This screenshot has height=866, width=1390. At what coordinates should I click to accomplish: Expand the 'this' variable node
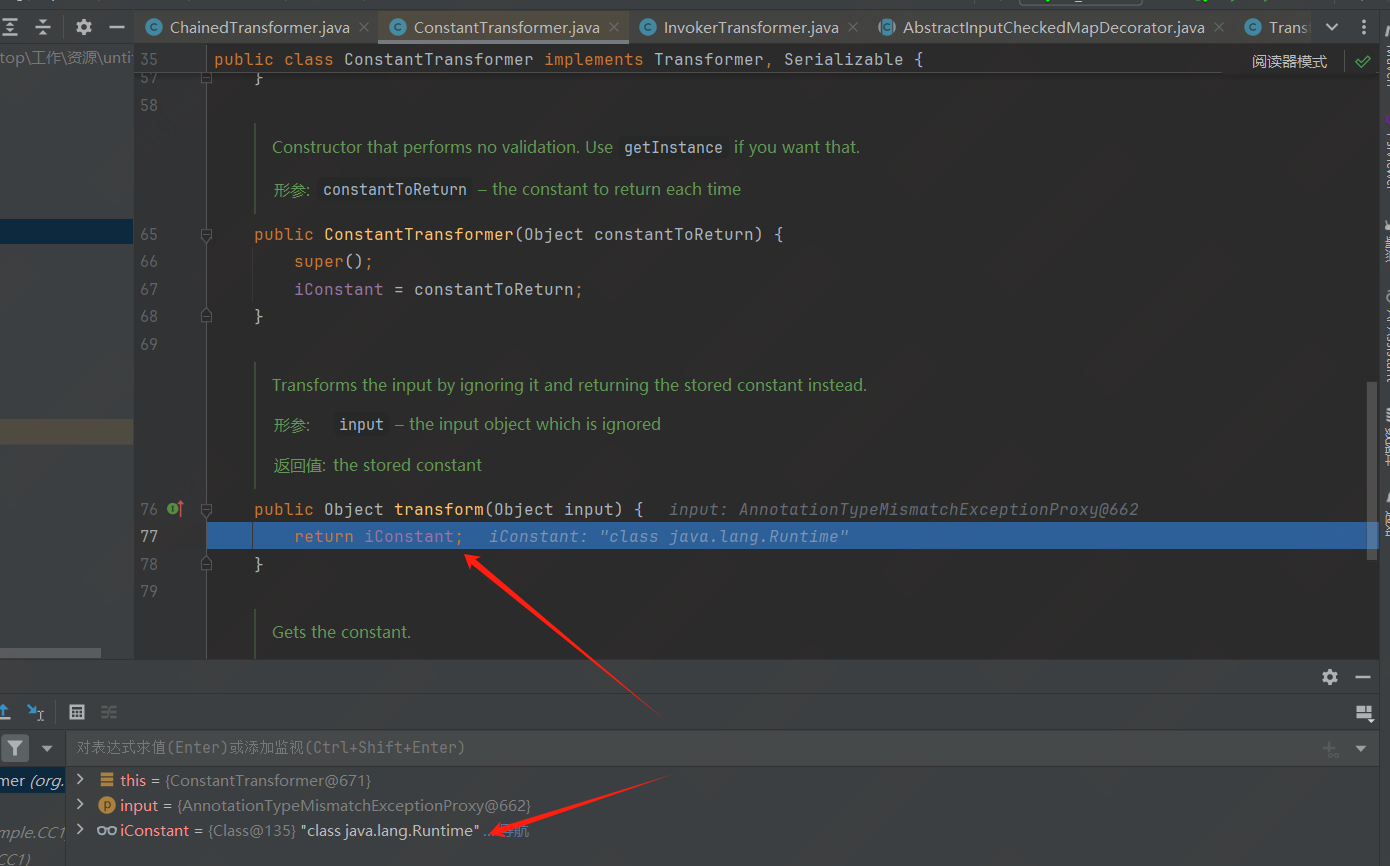point(80,779)
